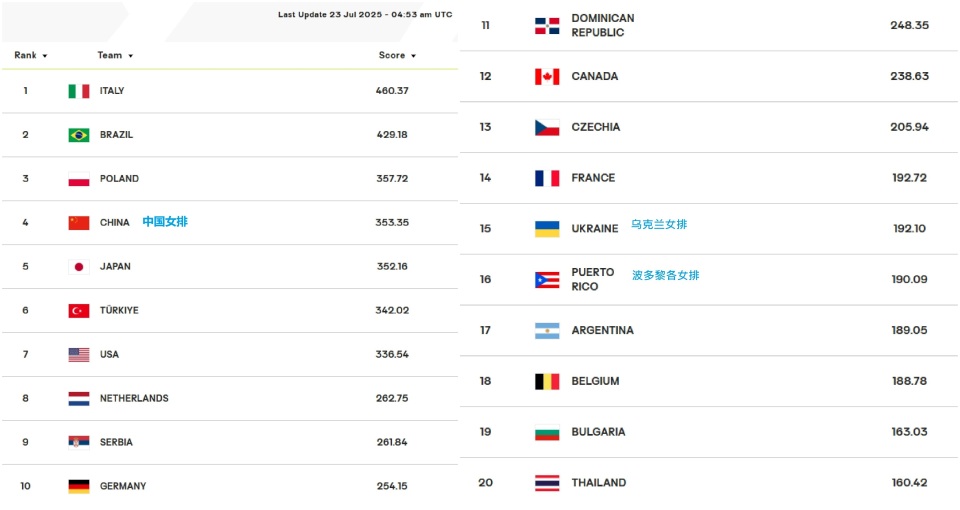Click the 乌克兰女排 blue label
The image size is (960, 510).
coord(659,225)
